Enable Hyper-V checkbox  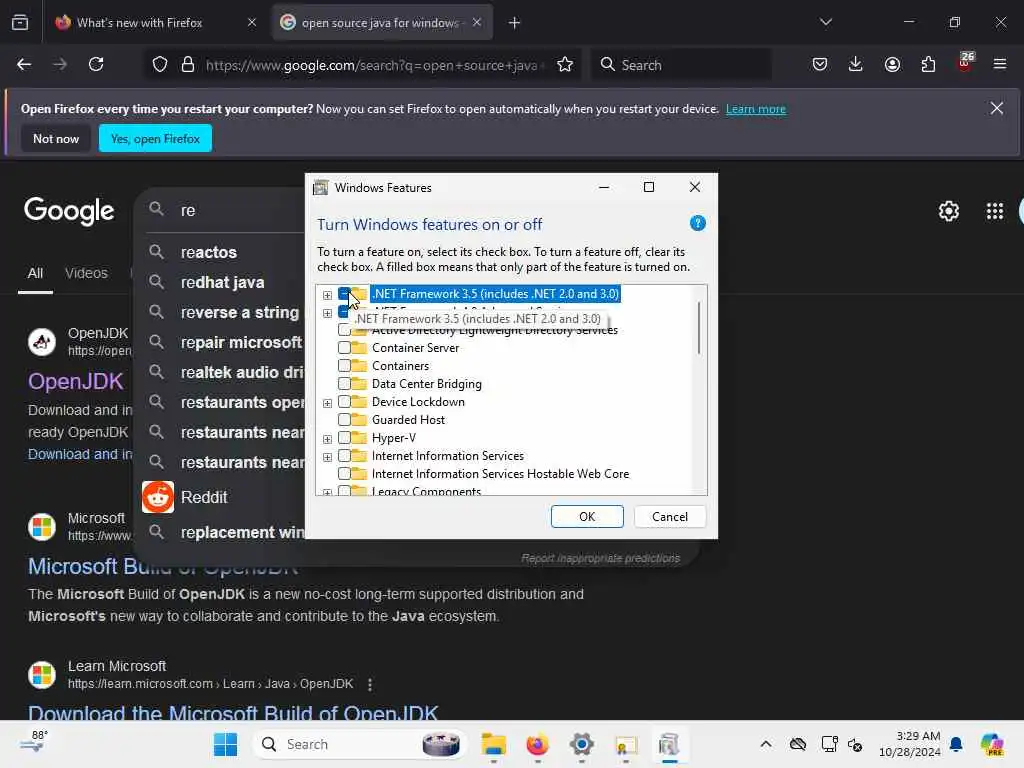pos(344,438)
